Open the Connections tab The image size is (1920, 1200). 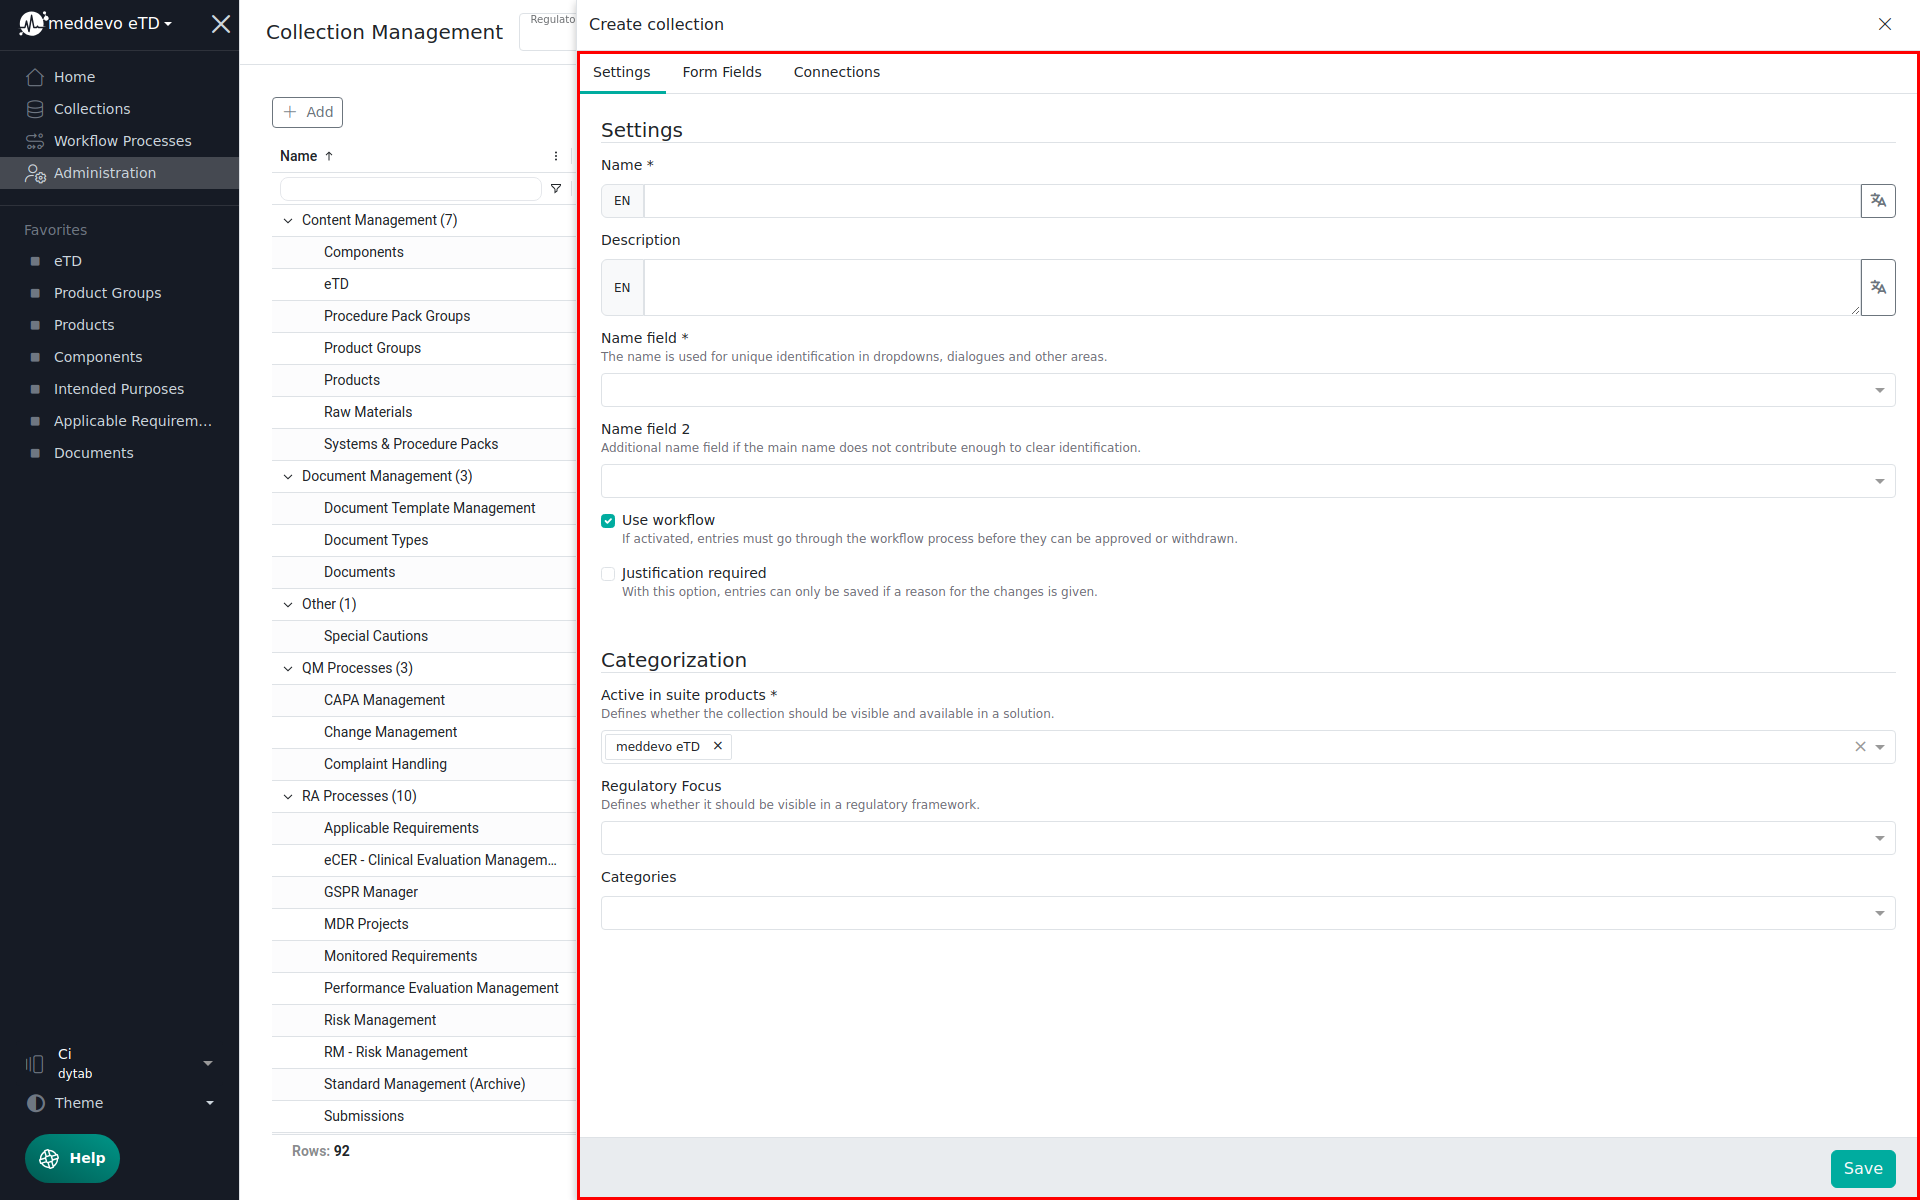[836, 72]
